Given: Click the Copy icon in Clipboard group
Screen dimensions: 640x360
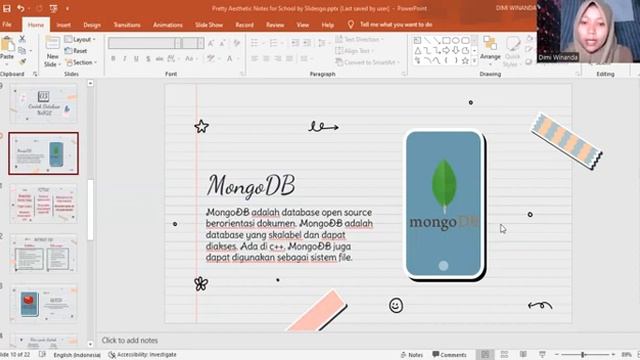Looking at the screenshot, I should [22, 50].
